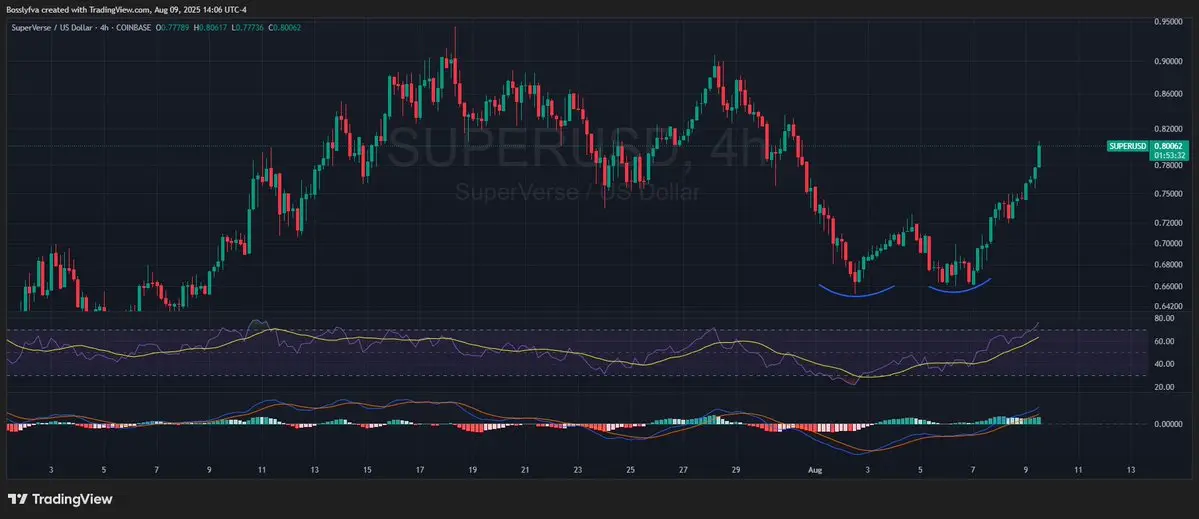
Task: Click the 23 date label on time axis
Action: [577, 469]
